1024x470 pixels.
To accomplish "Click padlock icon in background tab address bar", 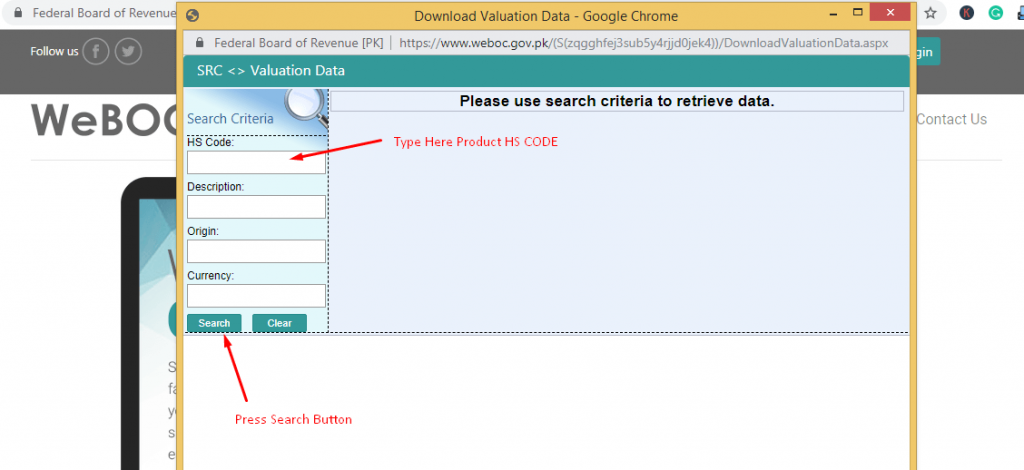I will pyautogui.click(x=18, y=13).
